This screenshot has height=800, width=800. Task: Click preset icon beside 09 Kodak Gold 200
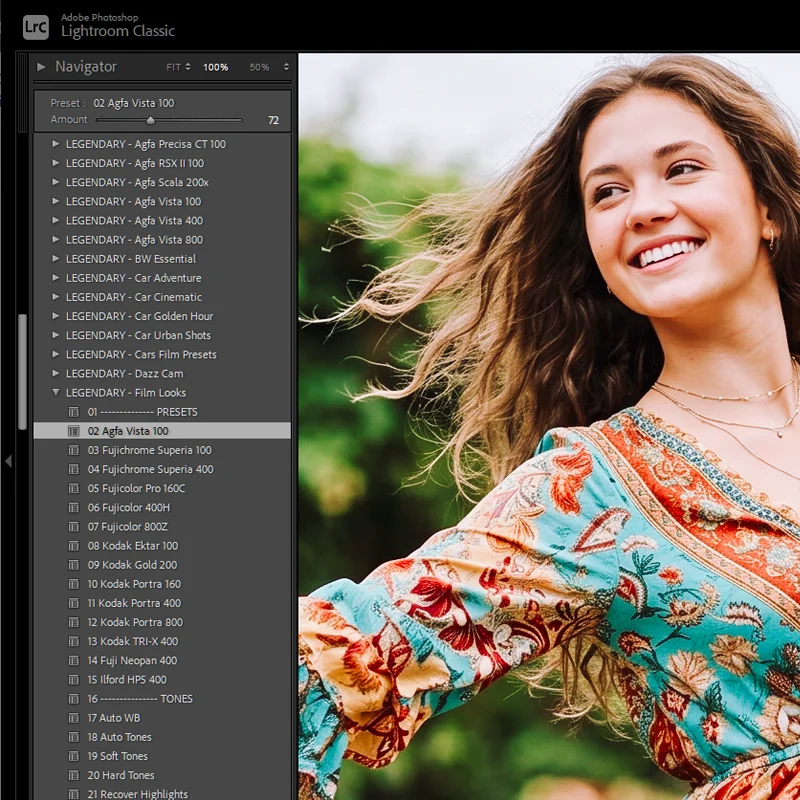click(74, 565)
